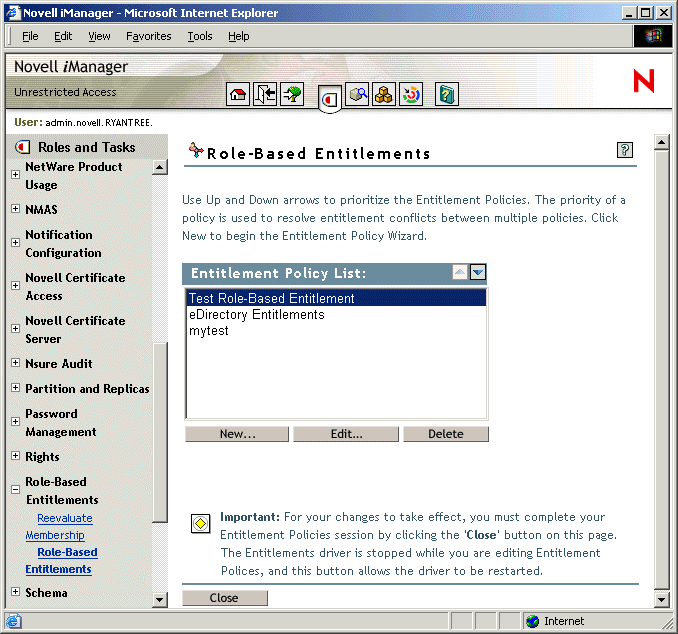Screen dimensions: 678x634
Task: Click main pane scrollbar up arrow
Action: click(x=662, y=142)
